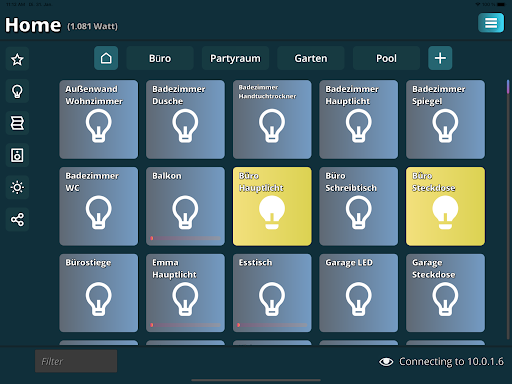
Task: Click the share icon in sidebar
Action: pos(17,219)
